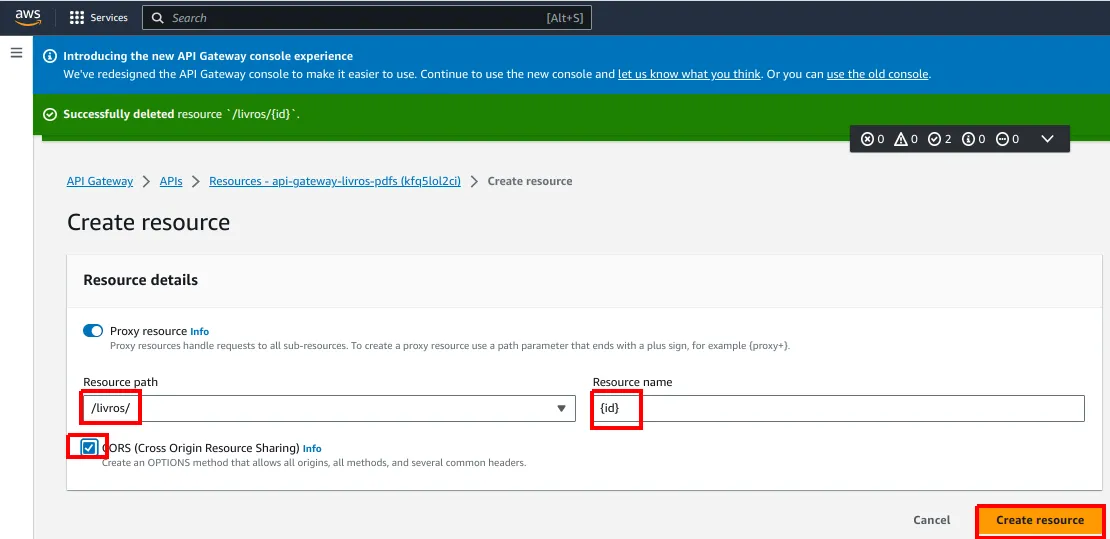The width and height of the screenshot is (1110, 539).
Task: Click the 'Create resource' breadcrumb text
Action: click(530, 181)
